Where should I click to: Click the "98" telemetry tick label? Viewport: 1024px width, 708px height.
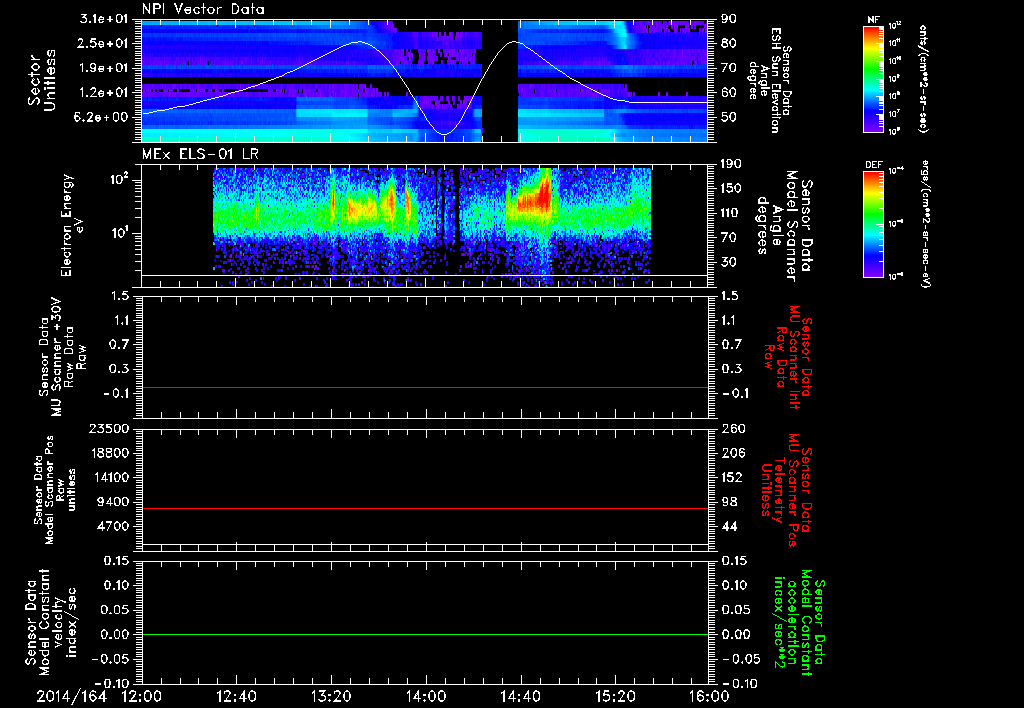pos(729,502)
